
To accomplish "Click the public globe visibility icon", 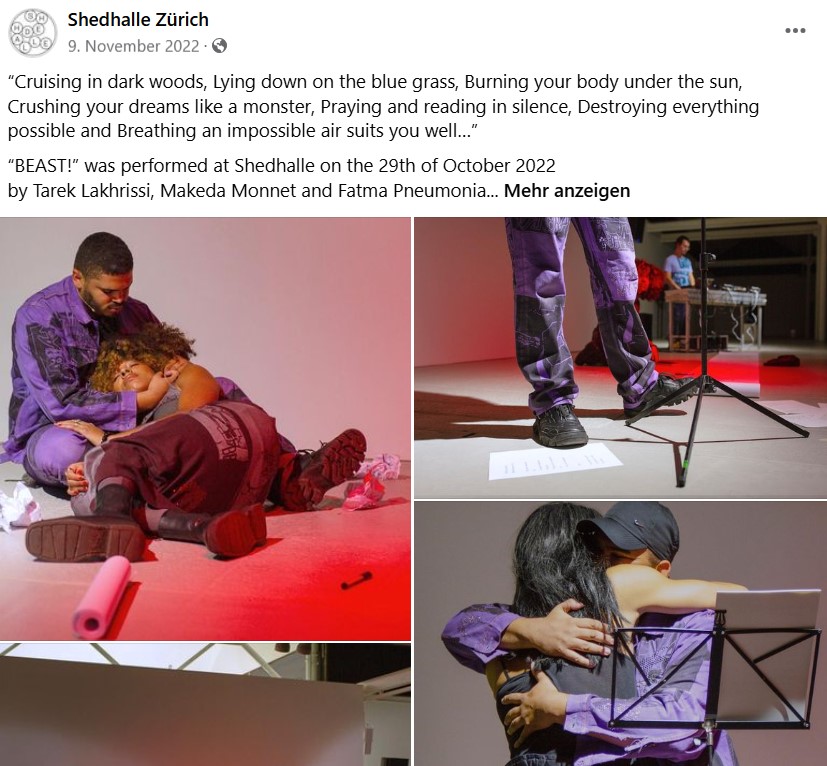I will (219, 46).
